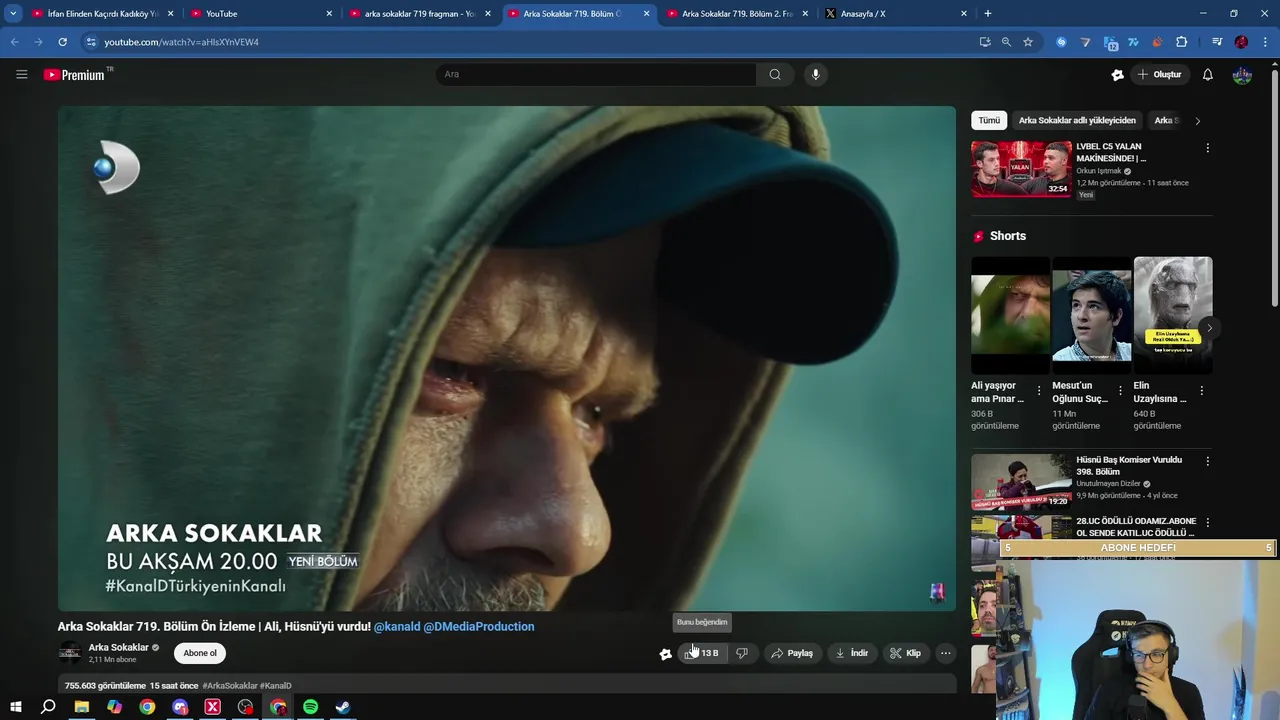Open a new browser tab with plus

pyautogui.click(x=988, y=14)
